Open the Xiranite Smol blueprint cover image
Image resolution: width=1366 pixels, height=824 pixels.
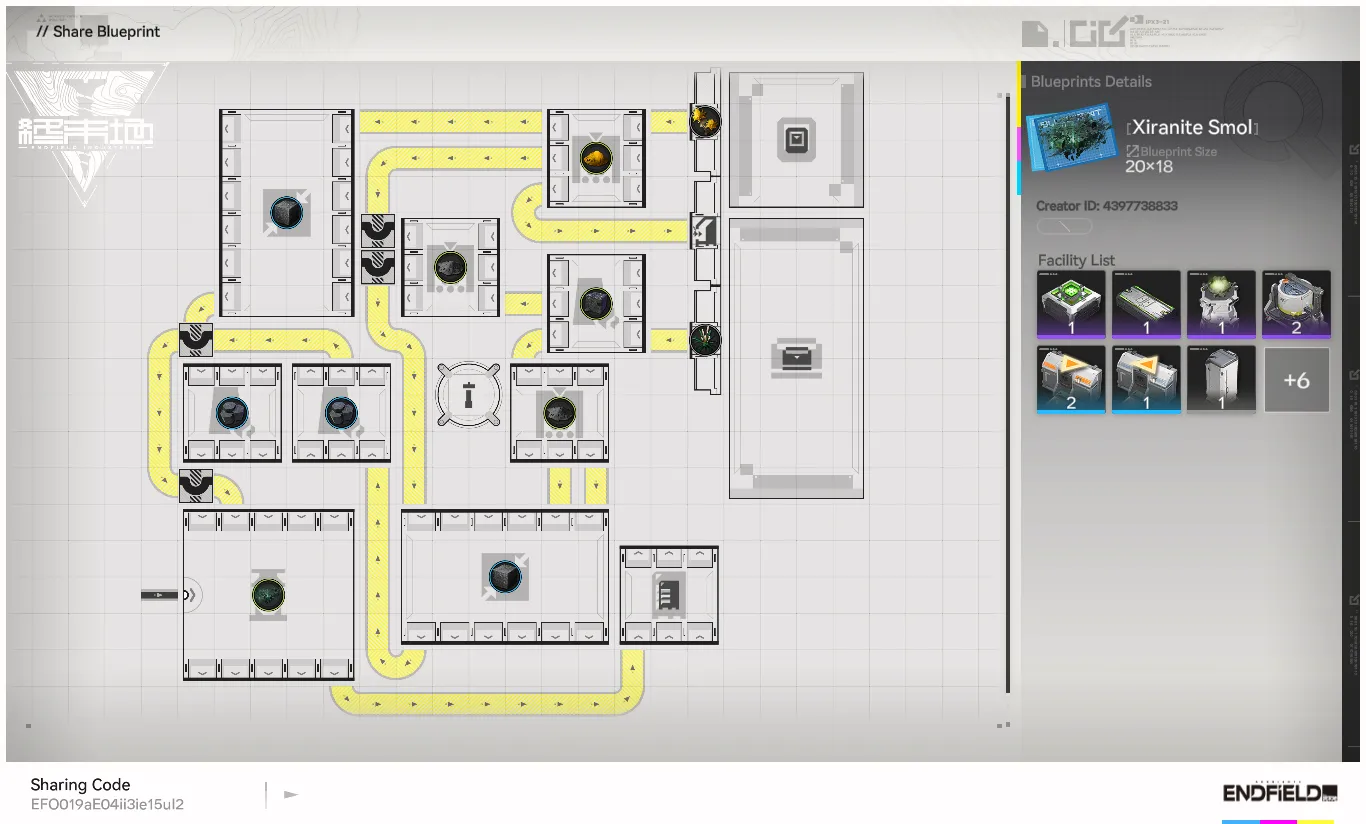point(1071,148)
